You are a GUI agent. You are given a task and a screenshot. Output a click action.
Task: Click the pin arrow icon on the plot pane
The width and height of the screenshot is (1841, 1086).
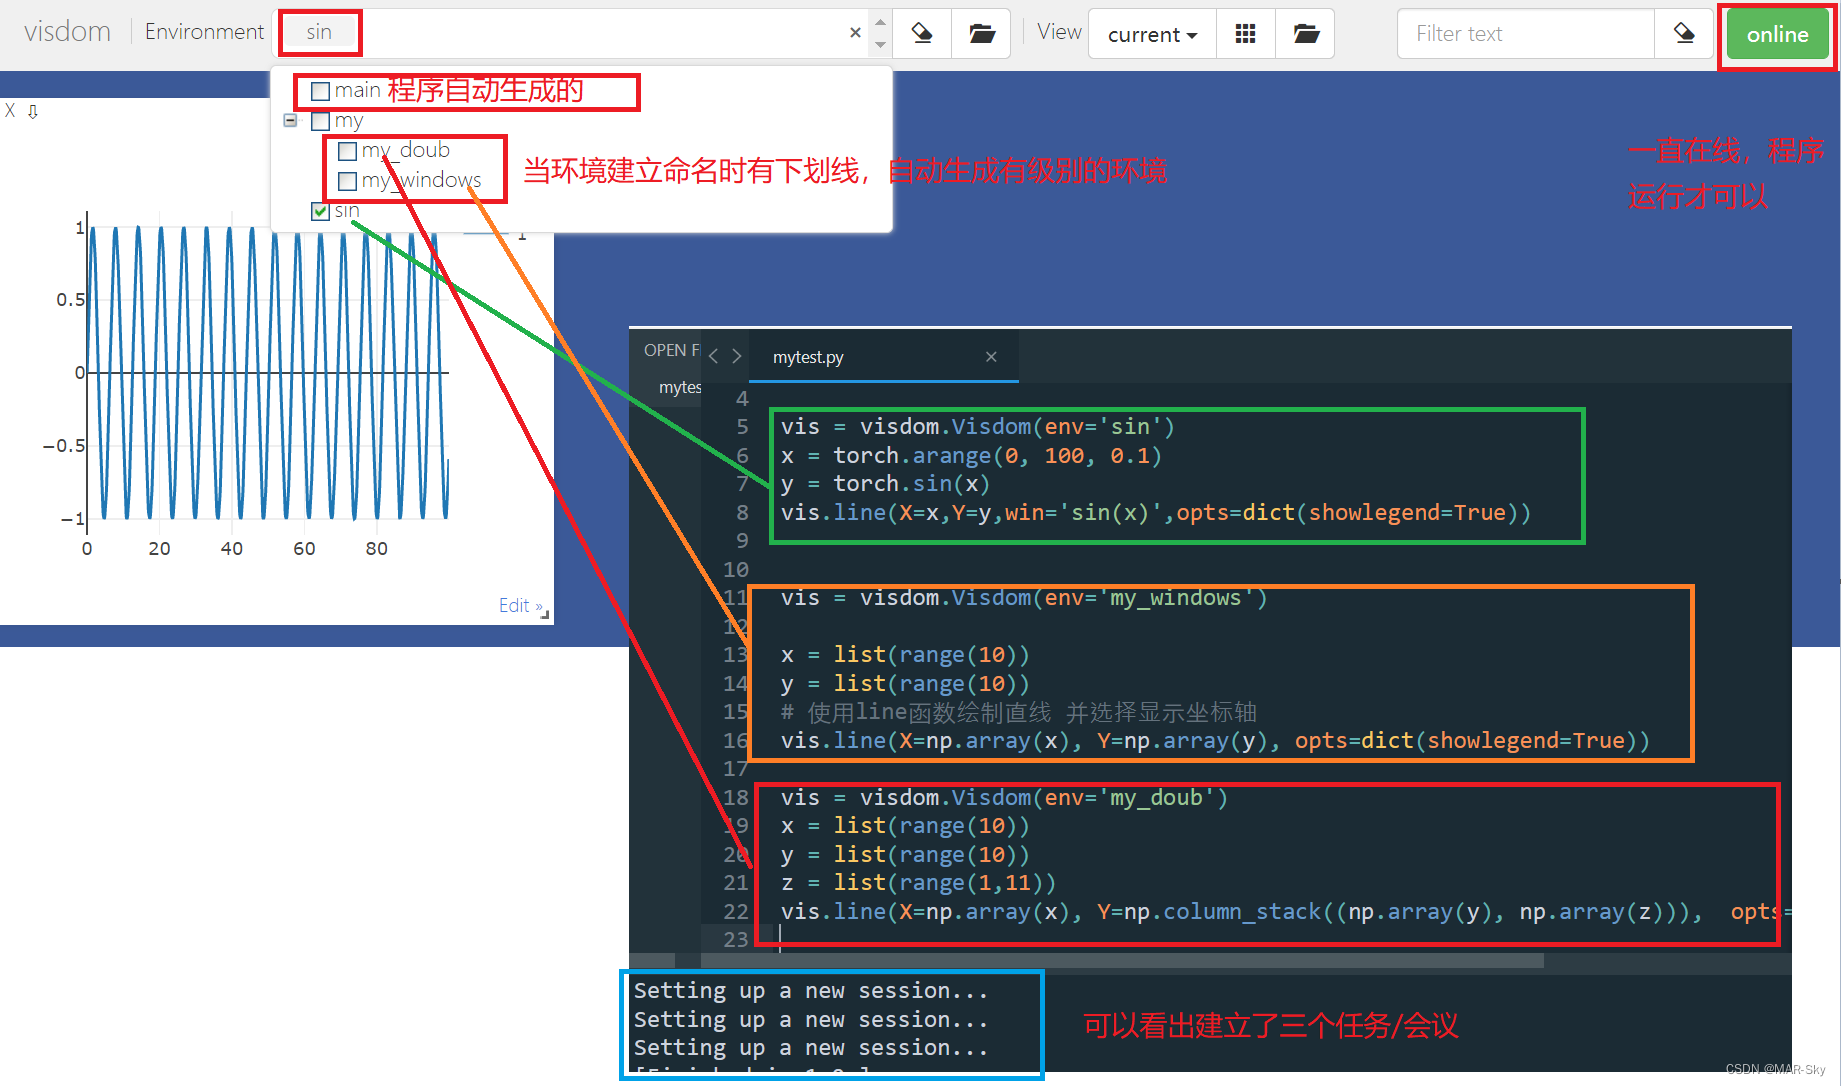tap(33, 111)
